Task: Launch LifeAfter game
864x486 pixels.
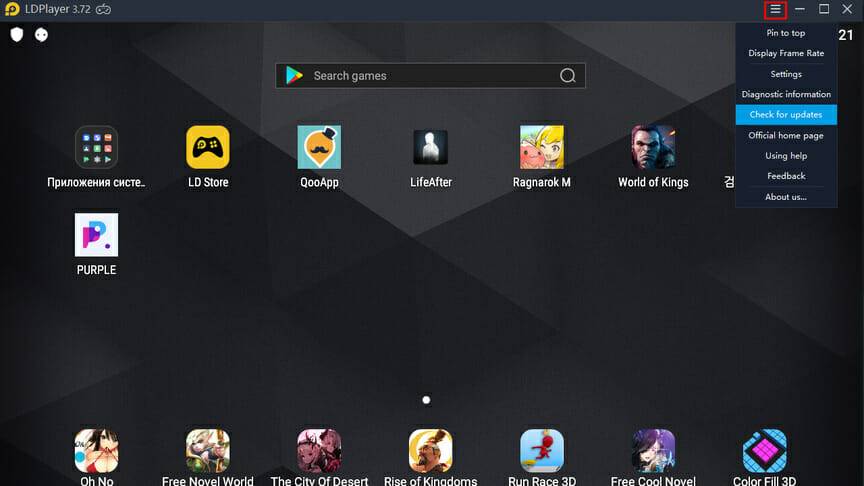Action: 430,147
